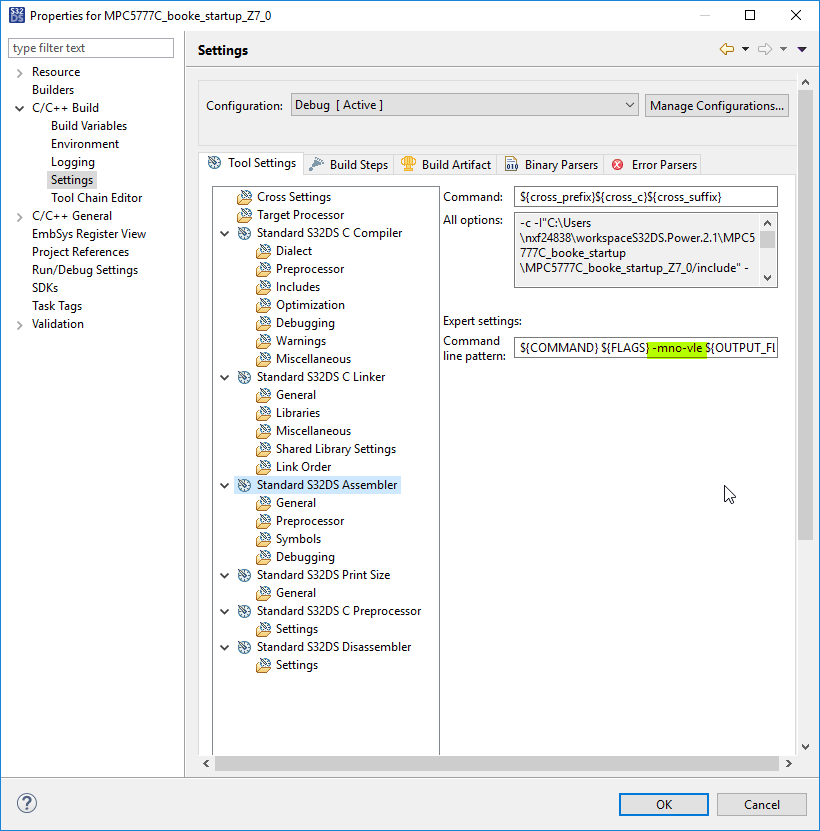Screen dimensions: 820x831
Task: Open the Configuration dropdown
Action: click(464, 105)
